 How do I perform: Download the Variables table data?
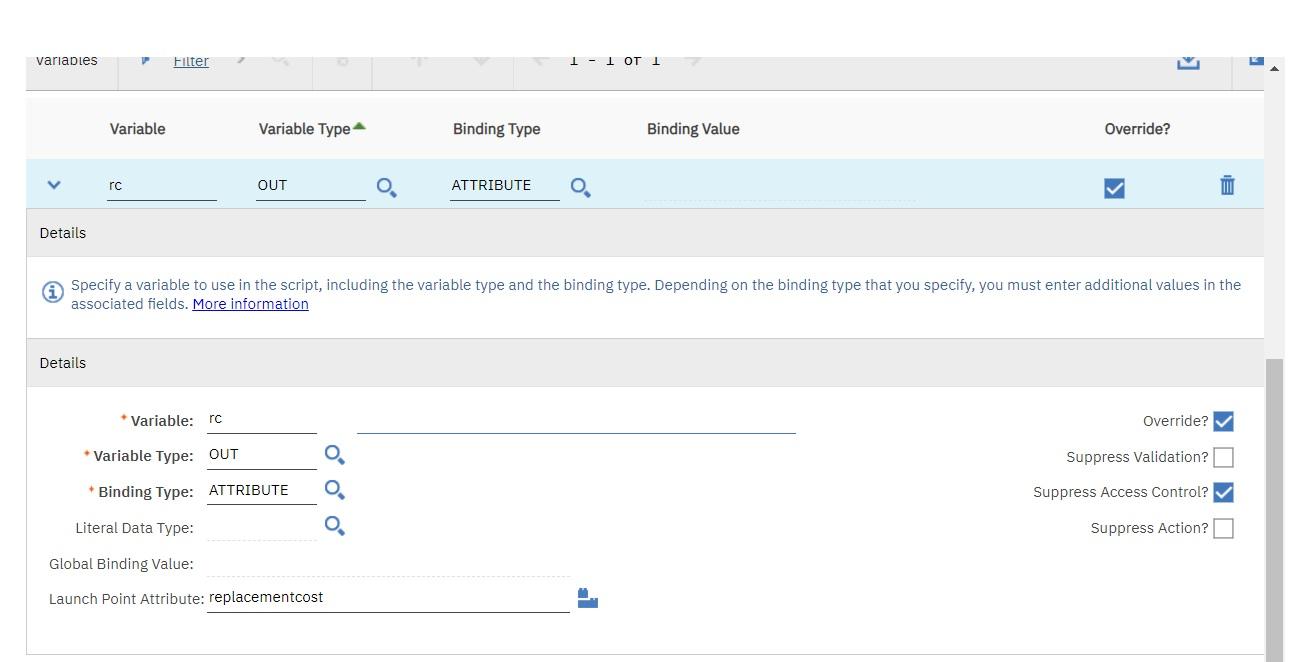[1187, 60]
